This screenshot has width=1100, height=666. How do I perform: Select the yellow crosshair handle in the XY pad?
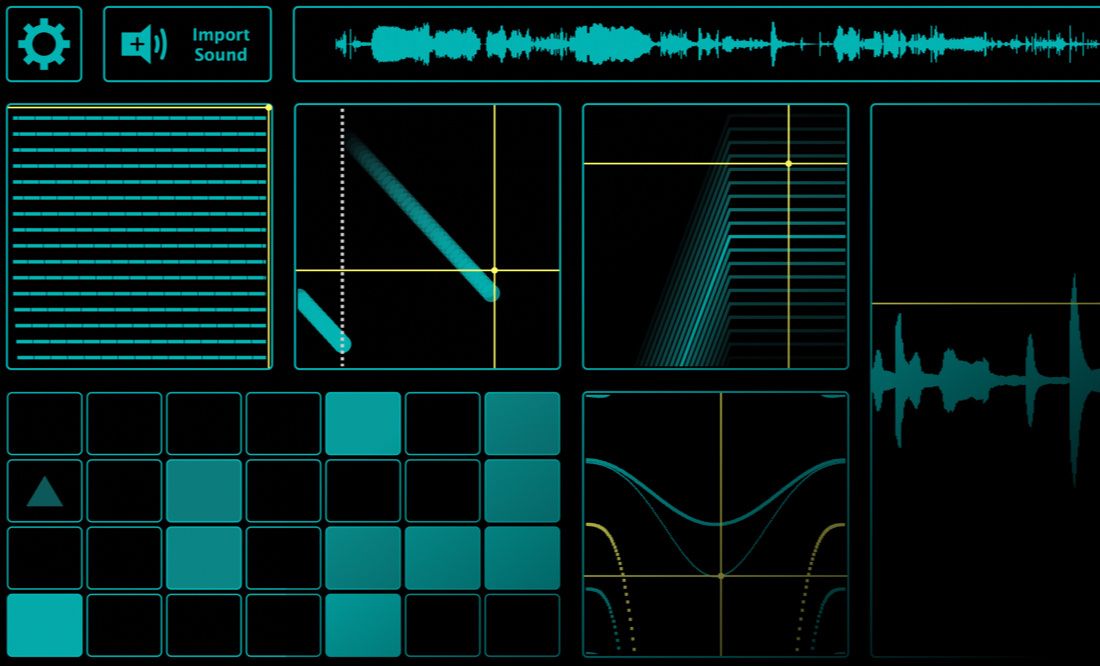coord(497,270)
